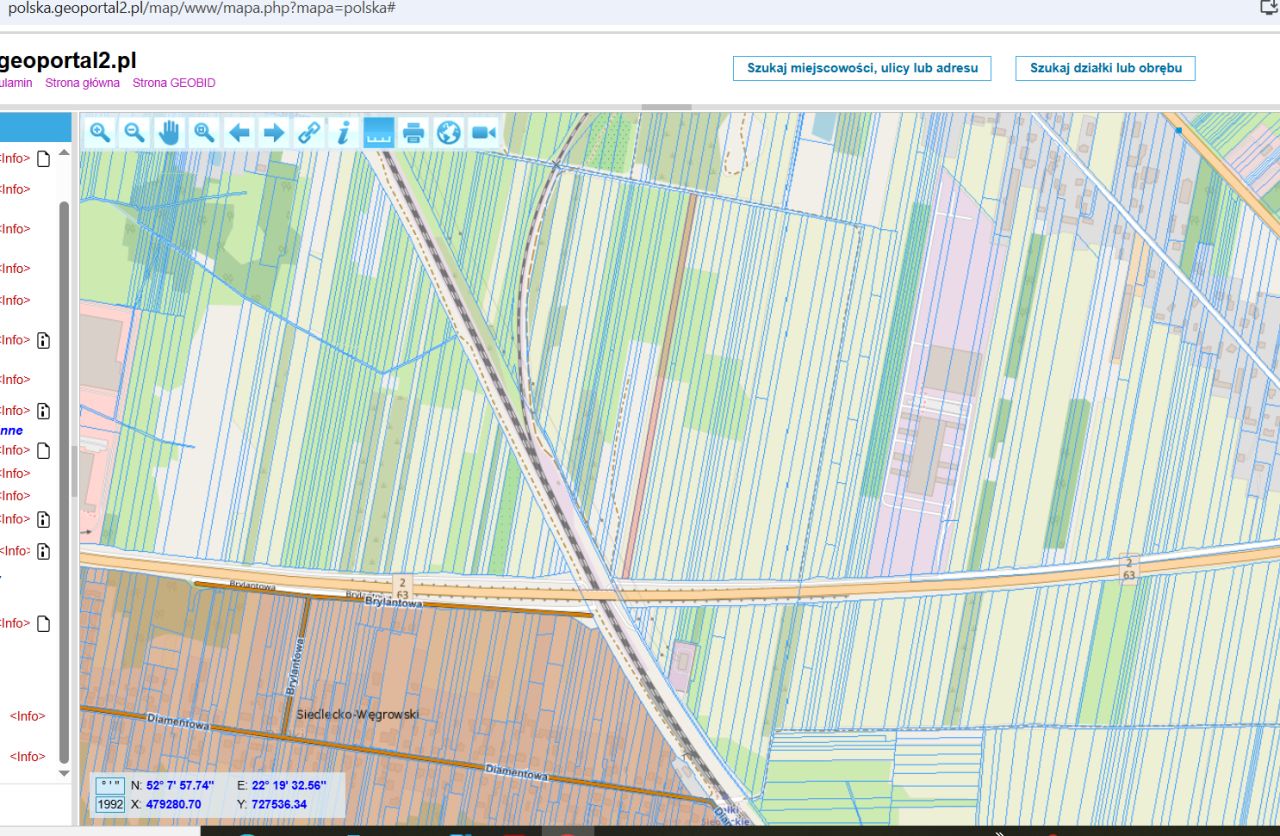Open Szukaj działki lub obrębu search
Viewport: 1280px width, 836px height.
(x=1105, y=68)
